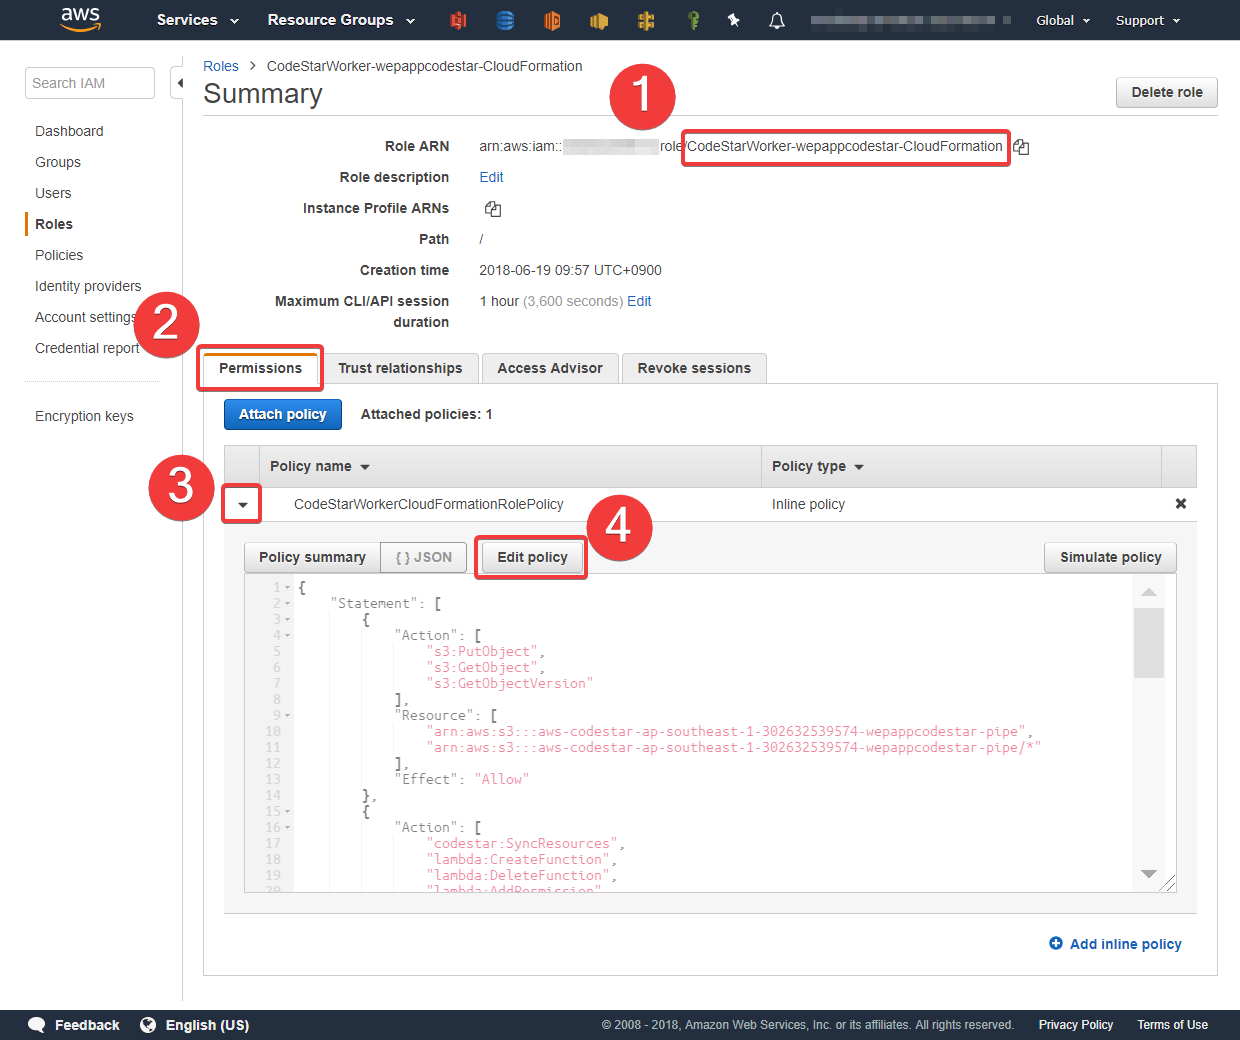Click Feedback link in footer
This screenshot has width=1240, height=1040.
point(87,1025)
